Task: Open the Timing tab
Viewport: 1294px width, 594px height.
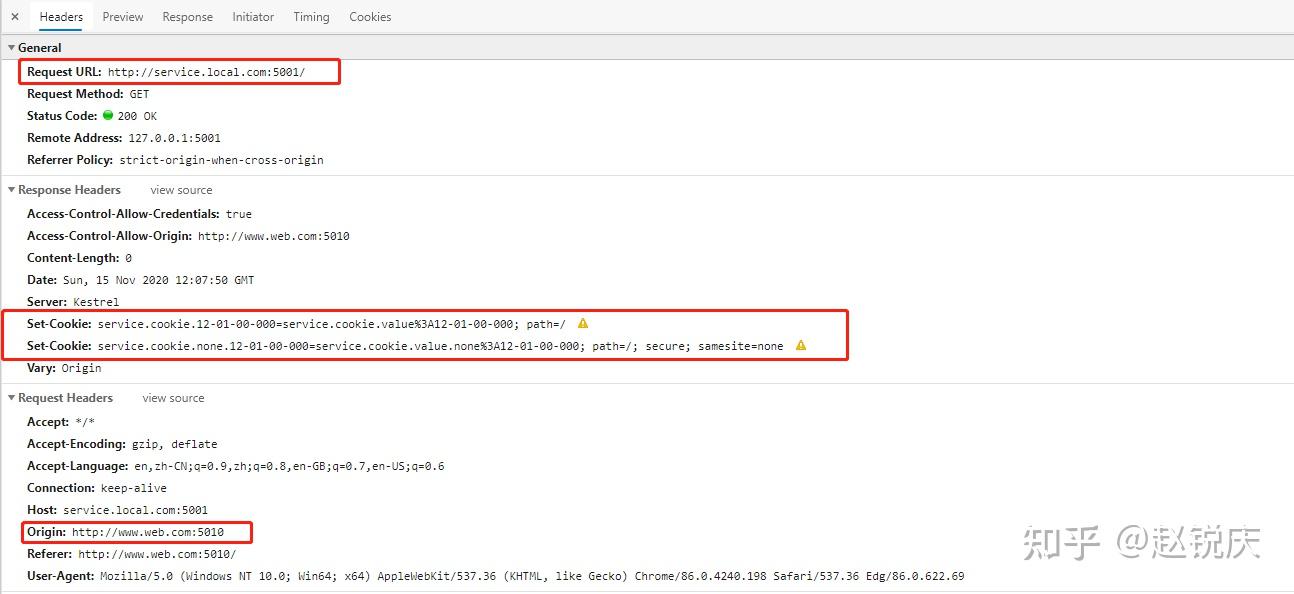Action: click(x=311, y=16)
